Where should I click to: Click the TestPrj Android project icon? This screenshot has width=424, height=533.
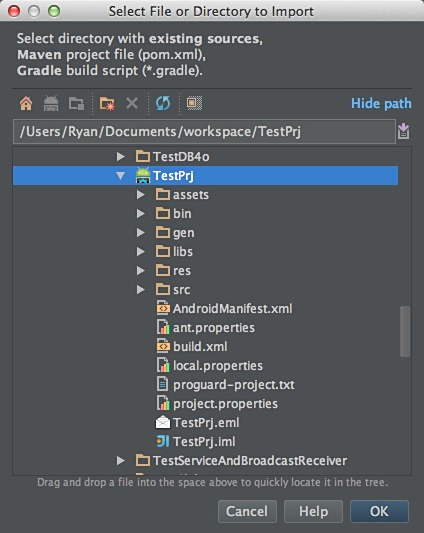coord(143,175)
